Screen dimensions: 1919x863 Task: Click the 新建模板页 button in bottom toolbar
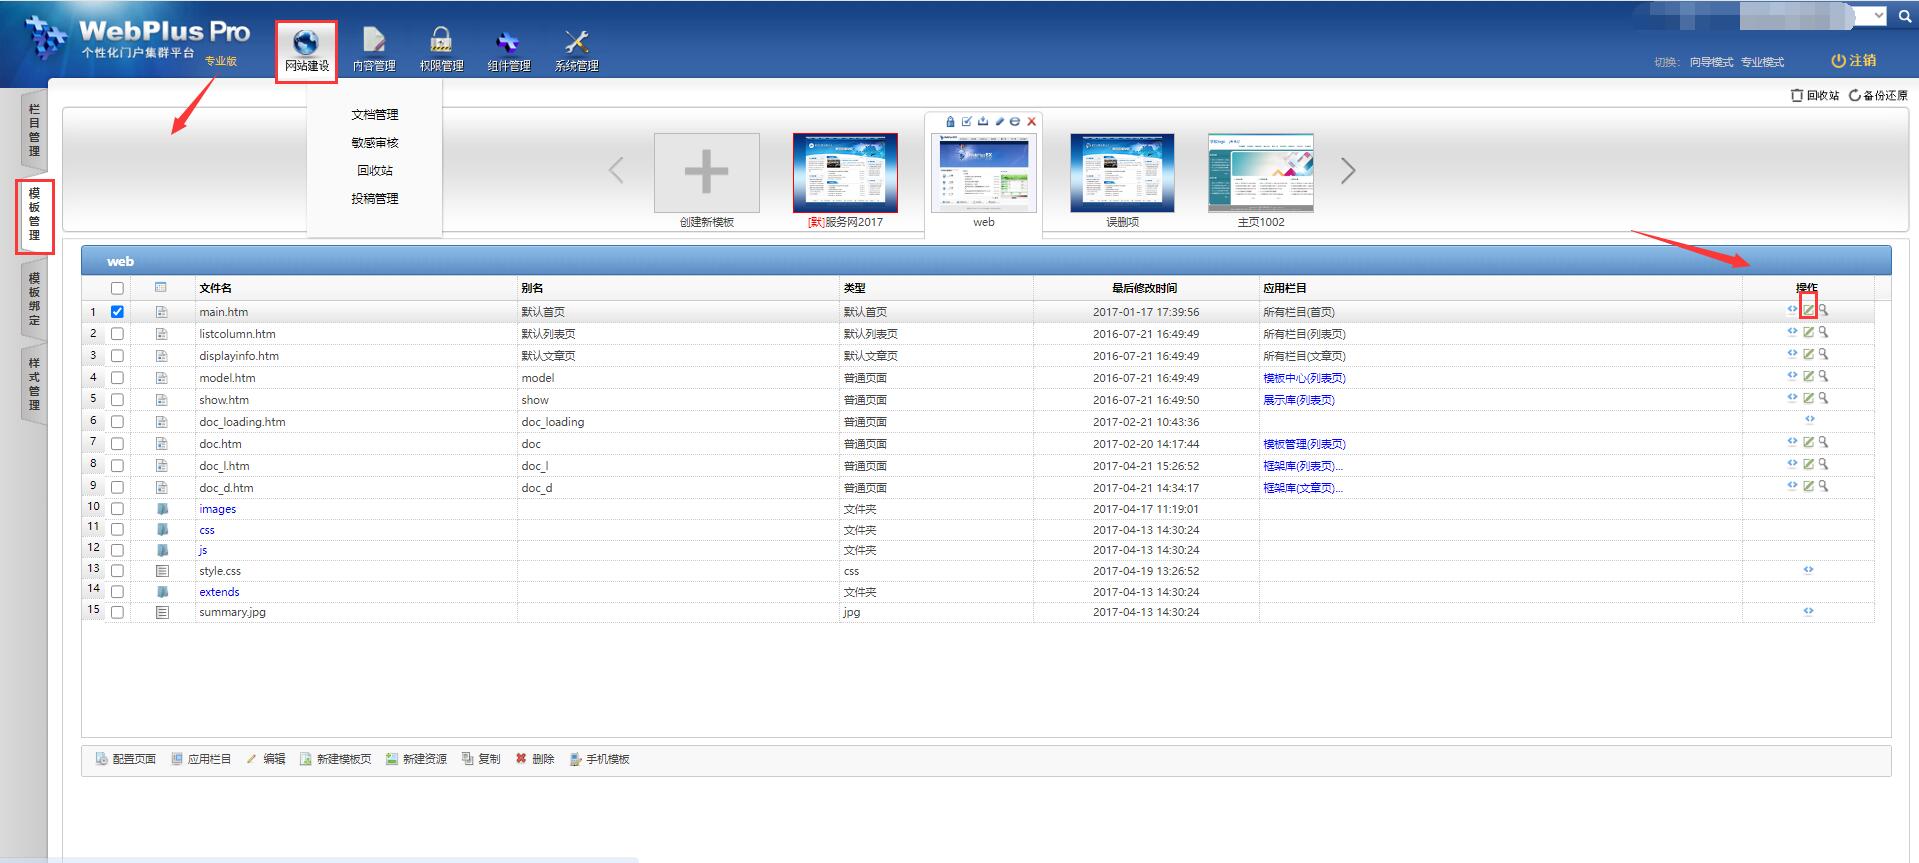[x=335, y=759]
